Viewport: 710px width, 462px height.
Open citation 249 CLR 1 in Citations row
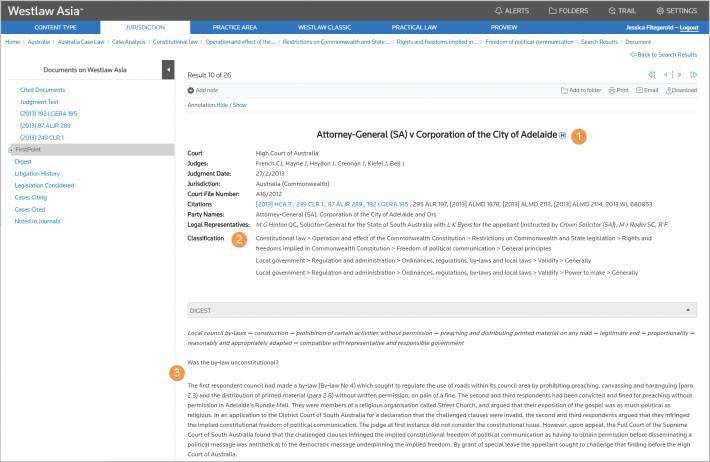click(x=310, y=204)
